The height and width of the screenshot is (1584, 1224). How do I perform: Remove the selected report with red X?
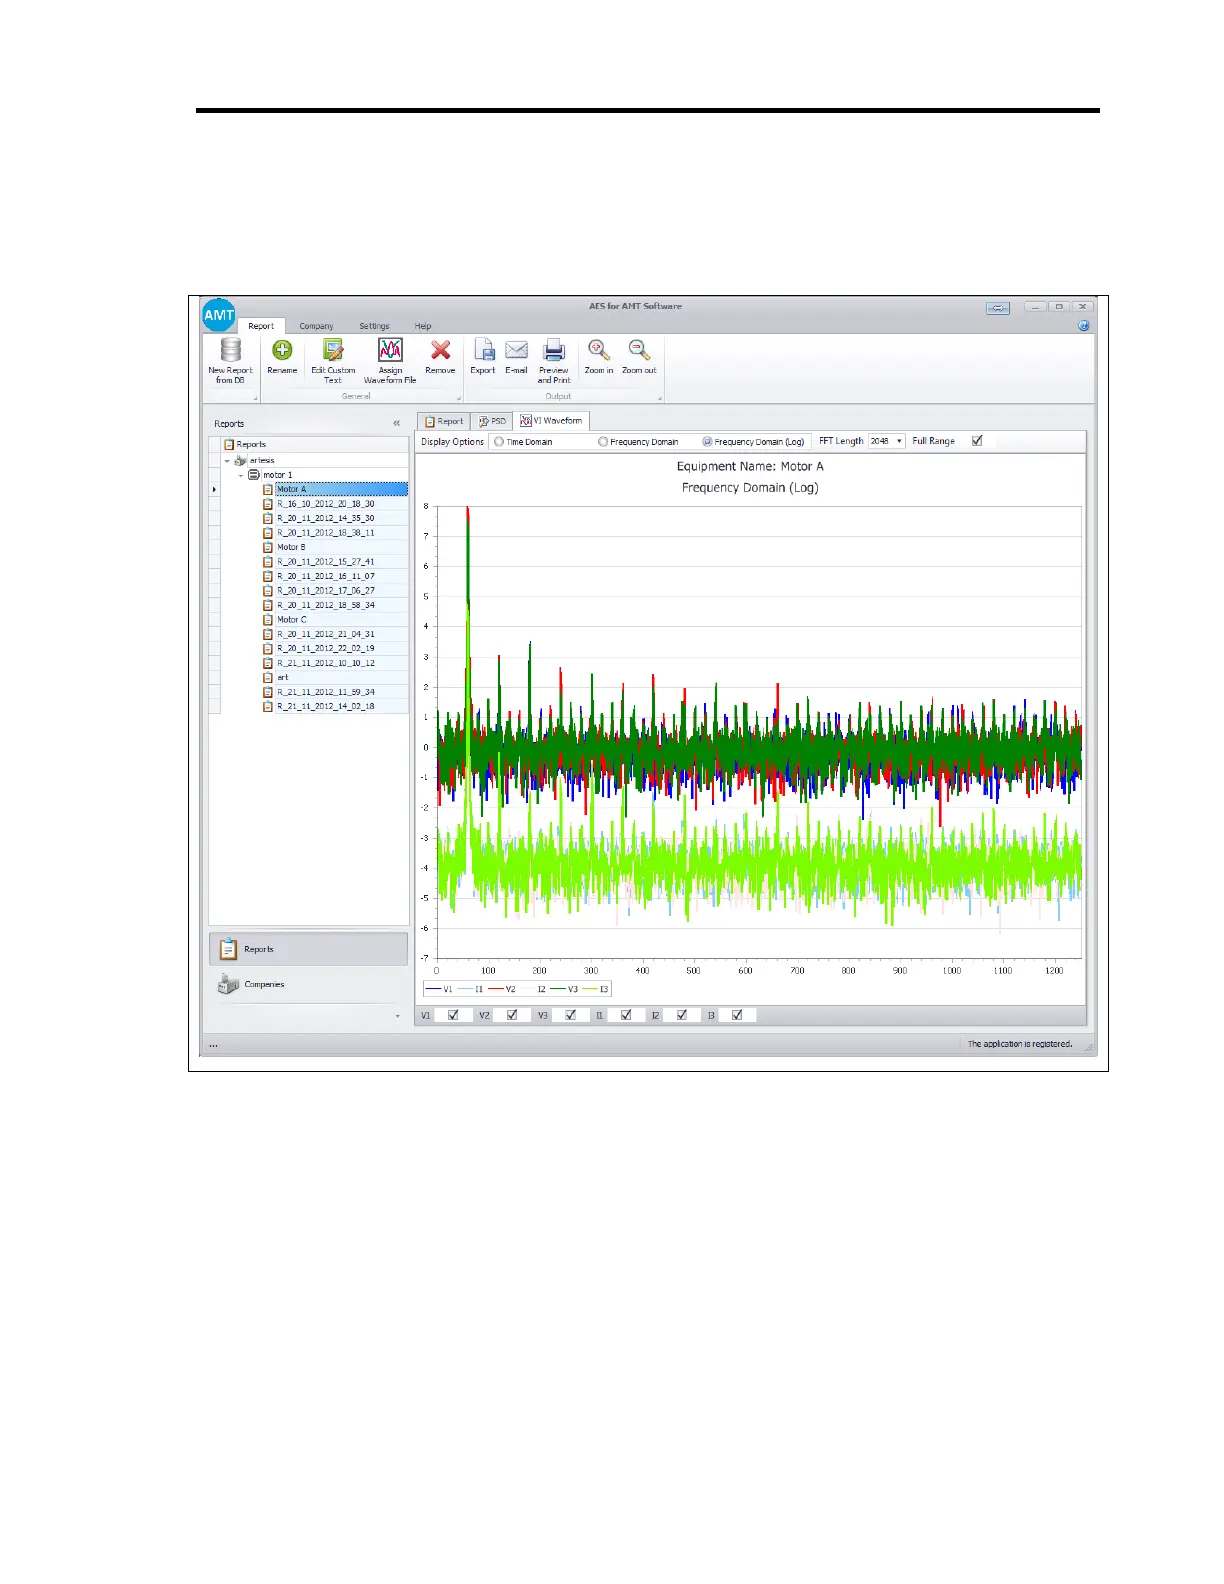[440, 351]
